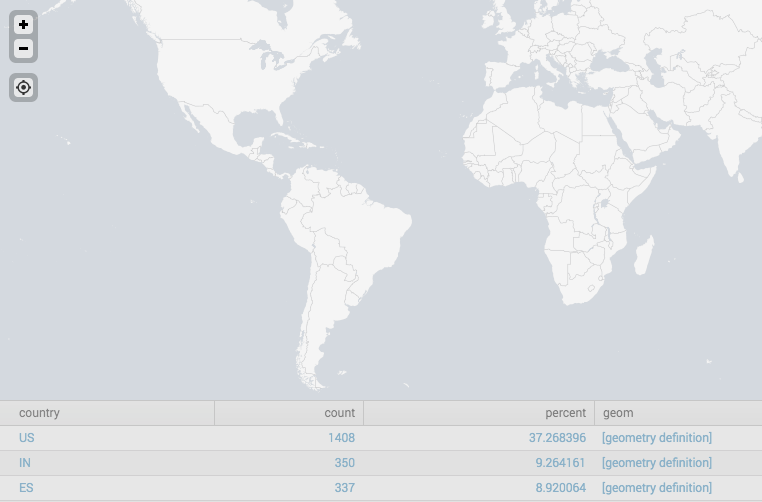Image resolution: width=762 pixels, height=502 pixels.
Task: Click the geom column header
Action: coord(617,413)
